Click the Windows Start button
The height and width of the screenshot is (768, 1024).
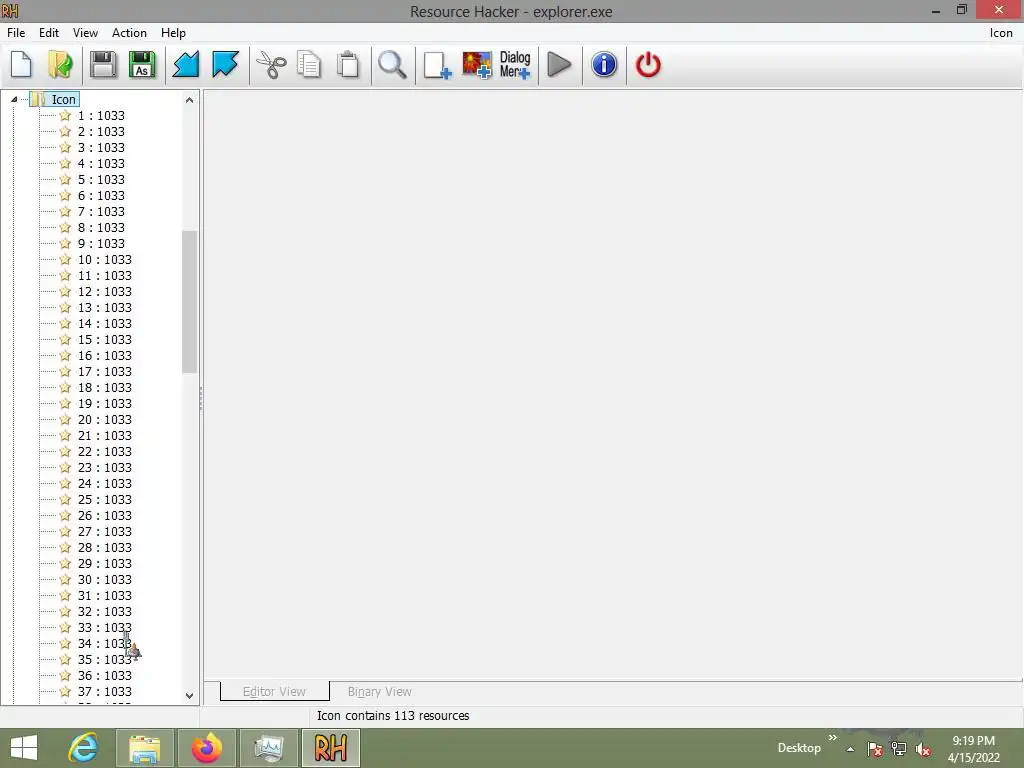tap(24, 748)
